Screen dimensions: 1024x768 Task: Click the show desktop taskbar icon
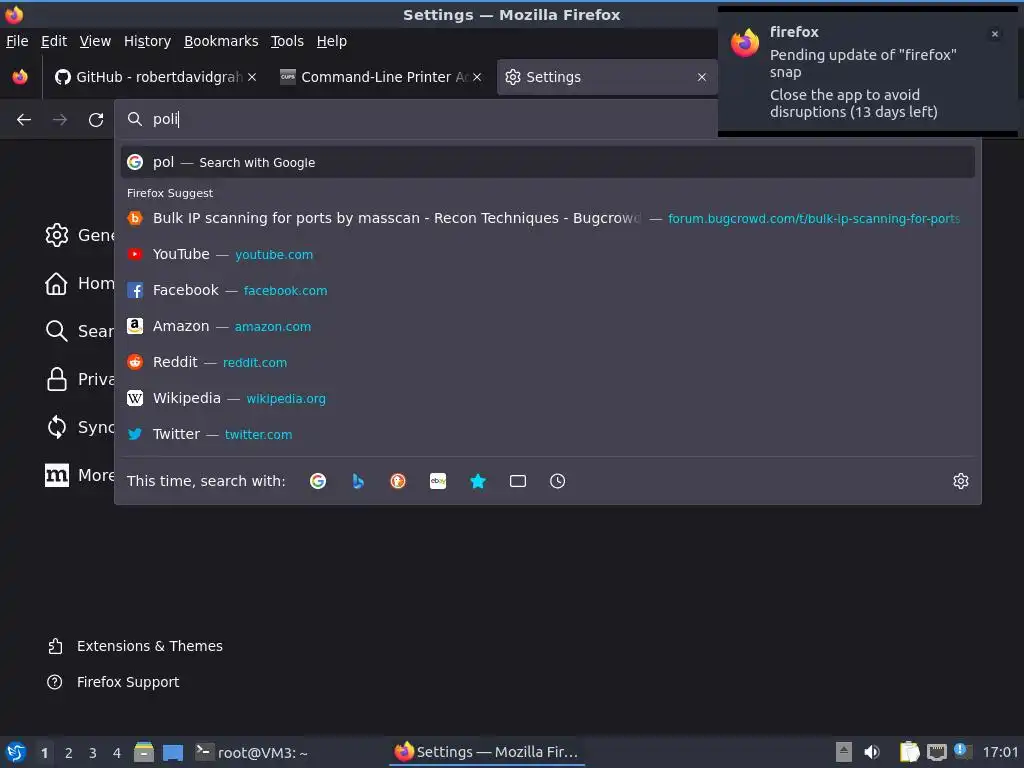[x=173, y=752]
